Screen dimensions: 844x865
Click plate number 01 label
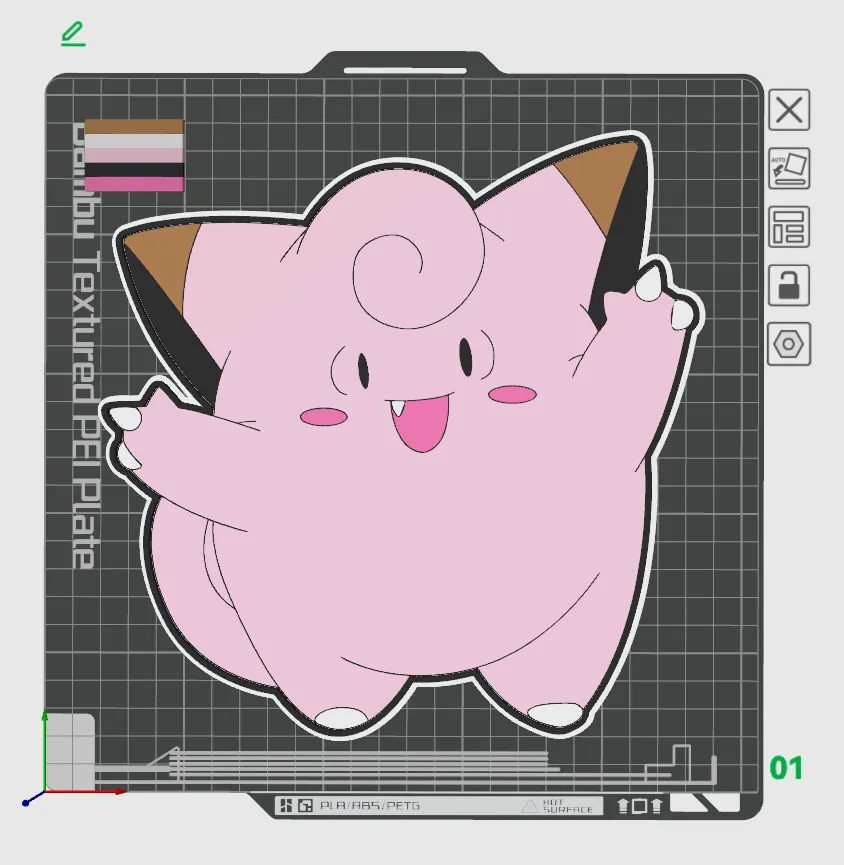784,769
